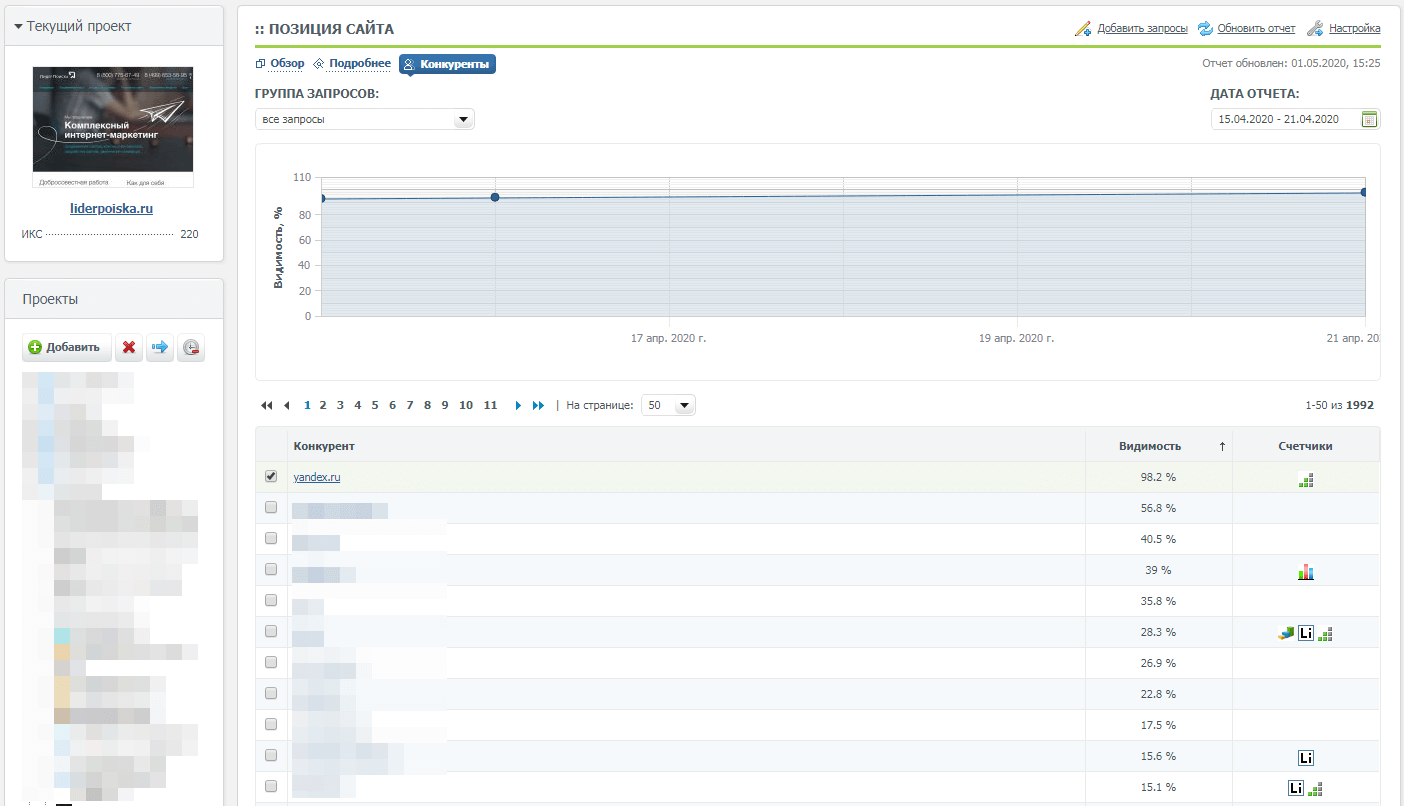The height and width of the screenshot is (806, 1404).
Task: Check the competitor with 35.8 % visibility
Action: [271, 600]
